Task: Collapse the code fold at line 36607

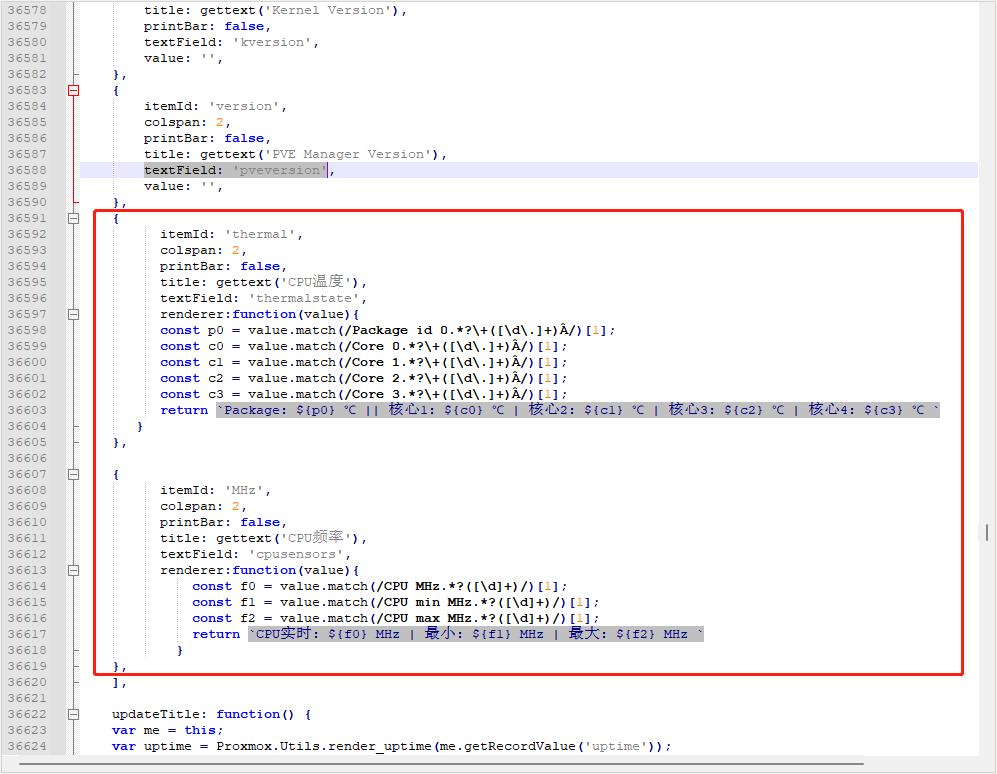Action: [74, 474]
